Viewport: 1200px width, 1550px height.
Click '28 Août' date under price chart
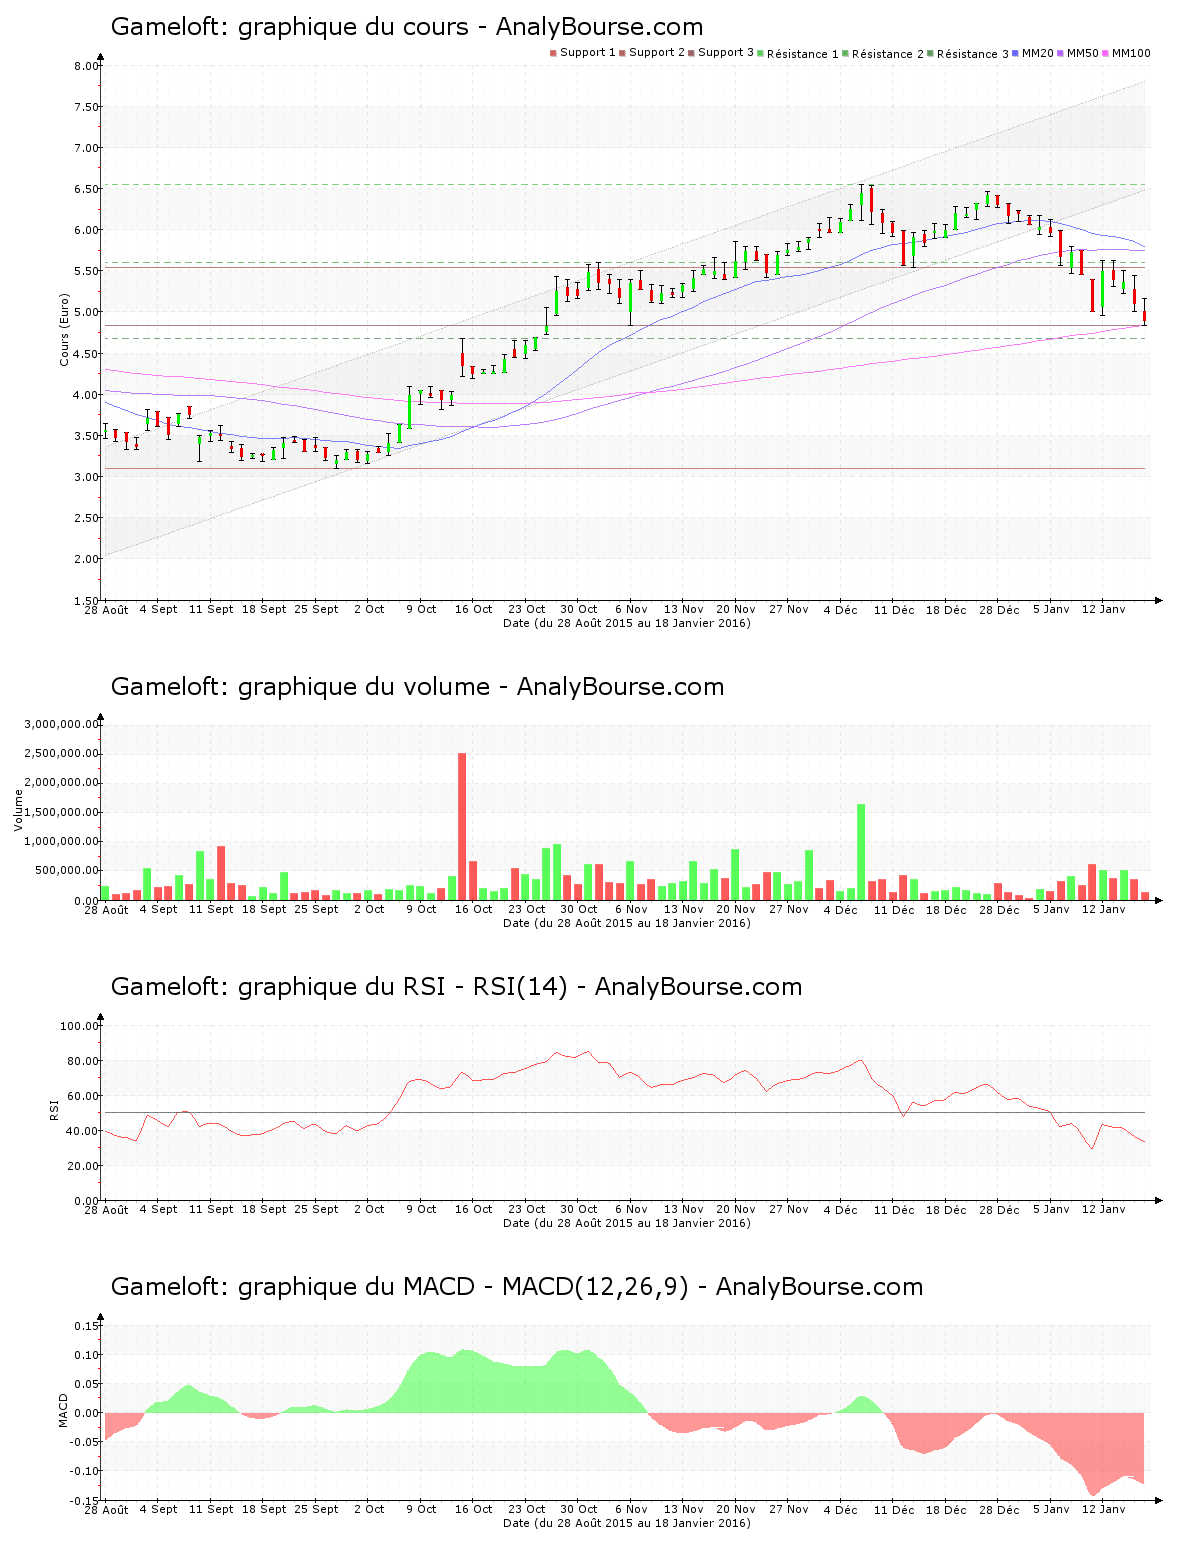click(x=106, y=609)
